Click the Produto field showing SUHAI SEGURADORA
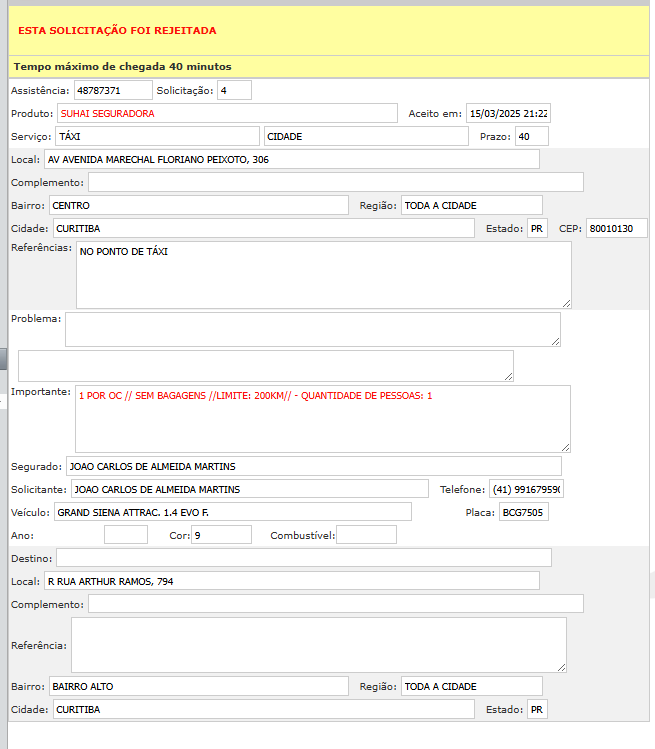655x749 pixels. coord(227,114)
